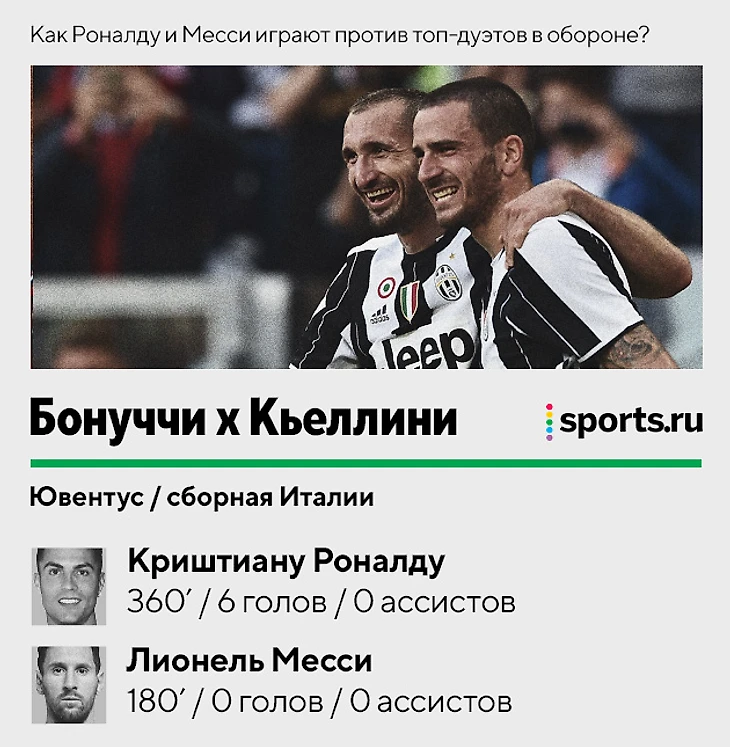Click the round cockade badge on the jersey
The image size is (730, 747).
386,287
